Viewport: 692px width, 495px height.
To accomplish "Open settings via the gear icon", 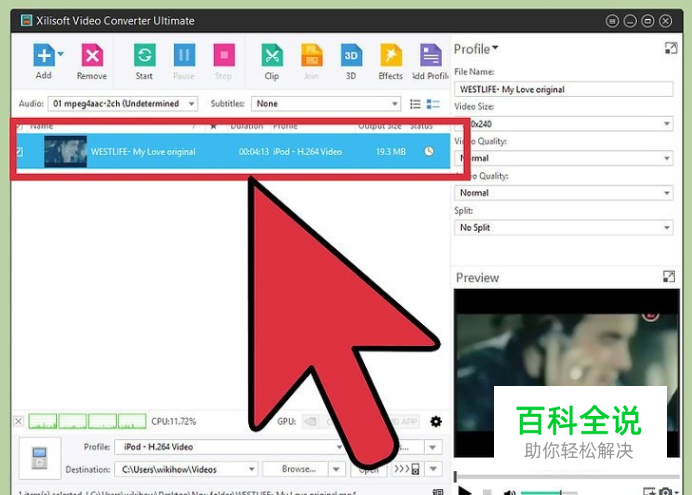I will (436, 421).
